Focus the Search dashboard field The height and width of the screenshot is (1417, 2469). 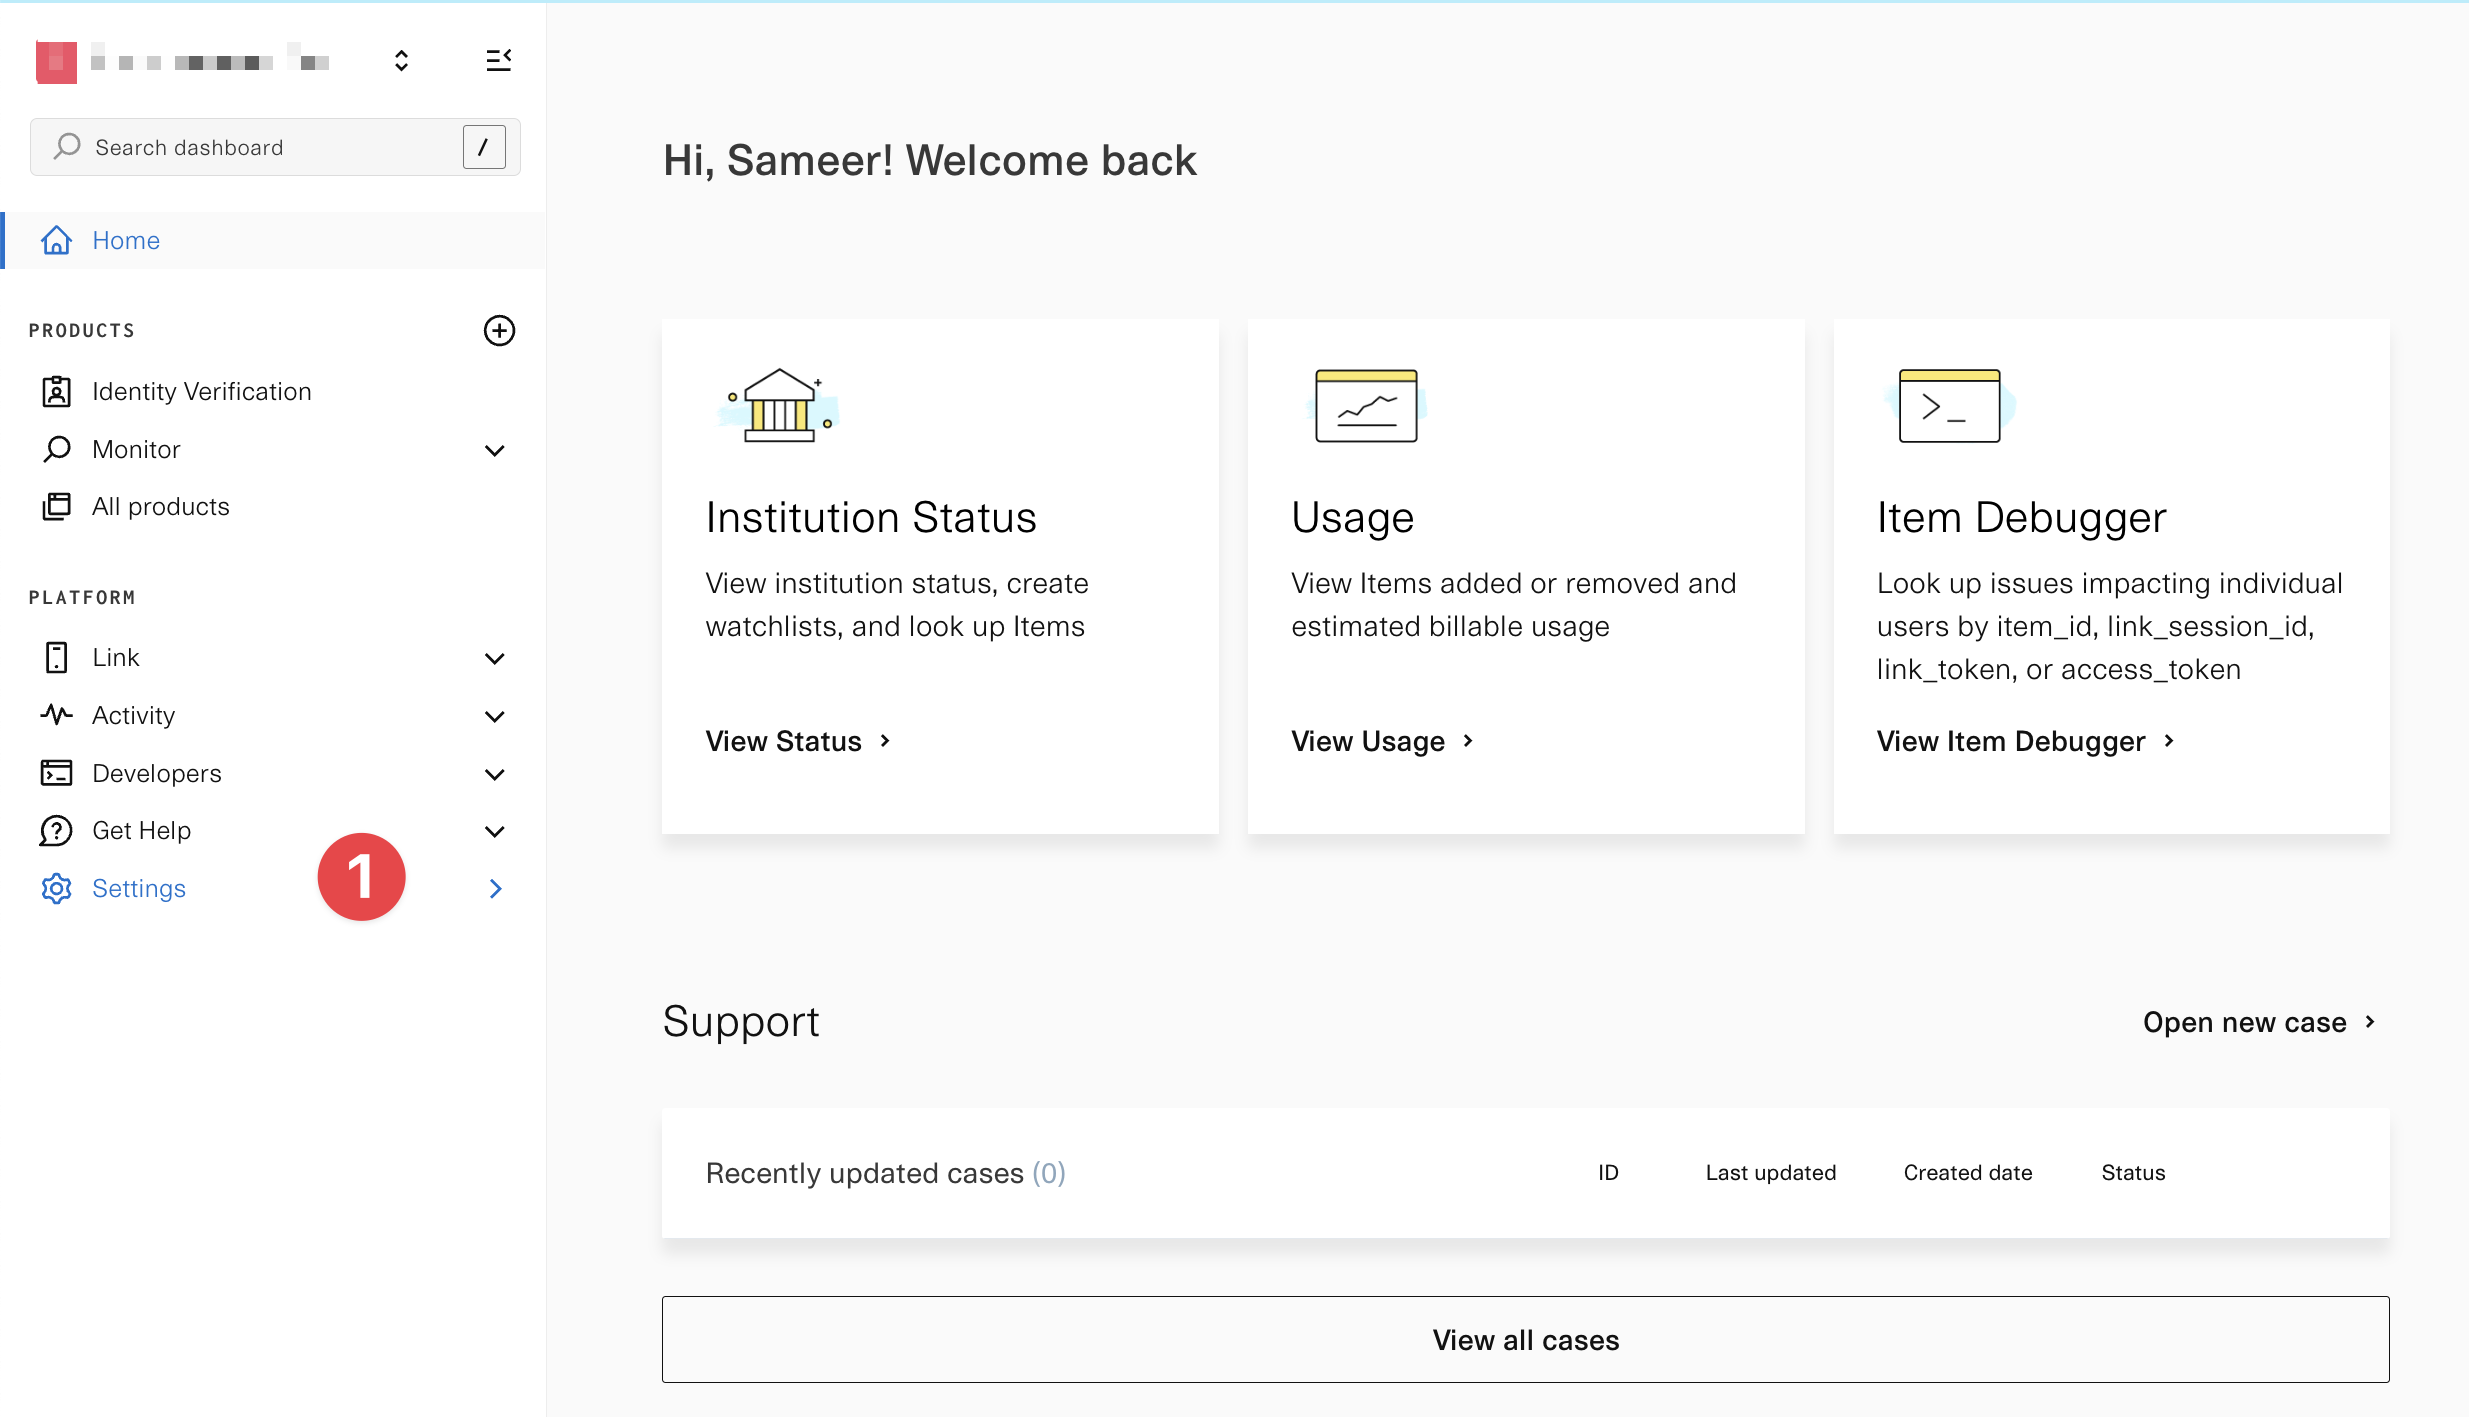coord(260,147)
